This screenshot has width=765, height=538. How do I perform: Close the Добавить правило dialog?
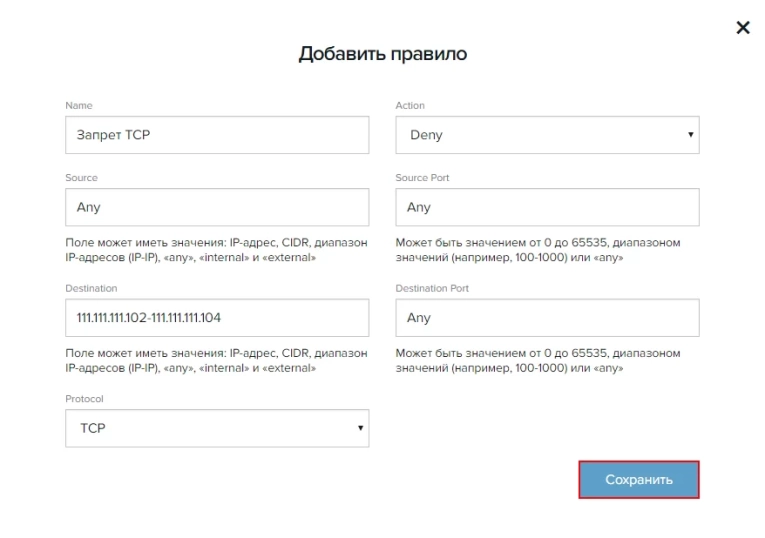742,28
